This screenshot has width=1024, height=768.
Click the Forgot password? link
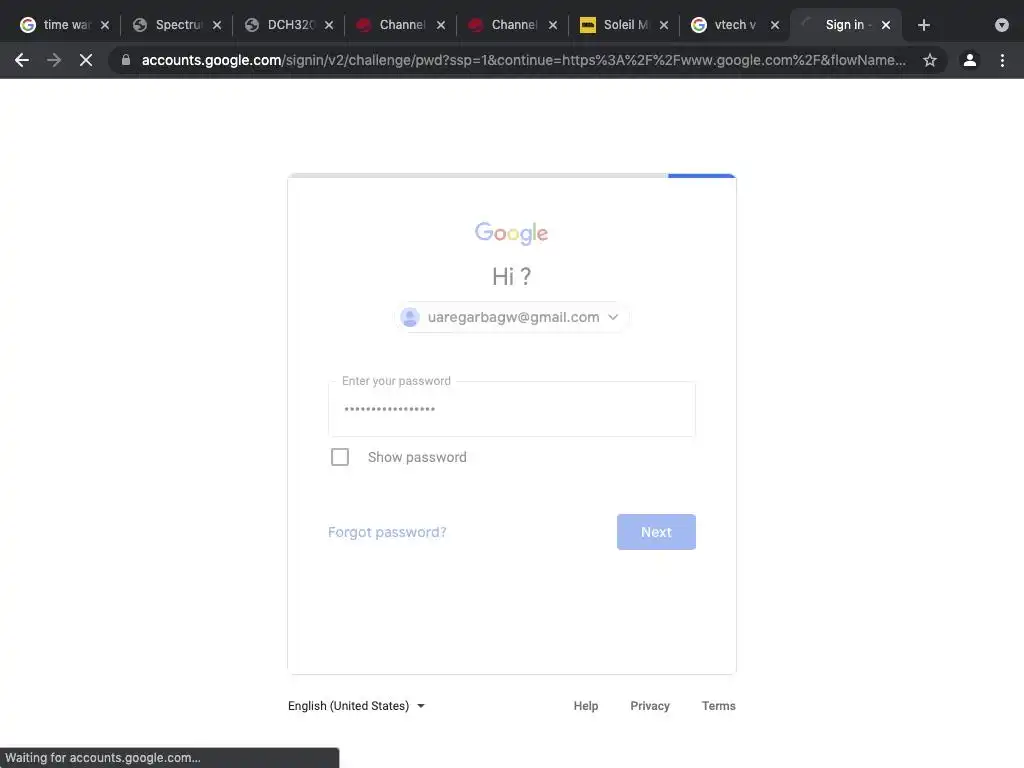pos(387,532)
